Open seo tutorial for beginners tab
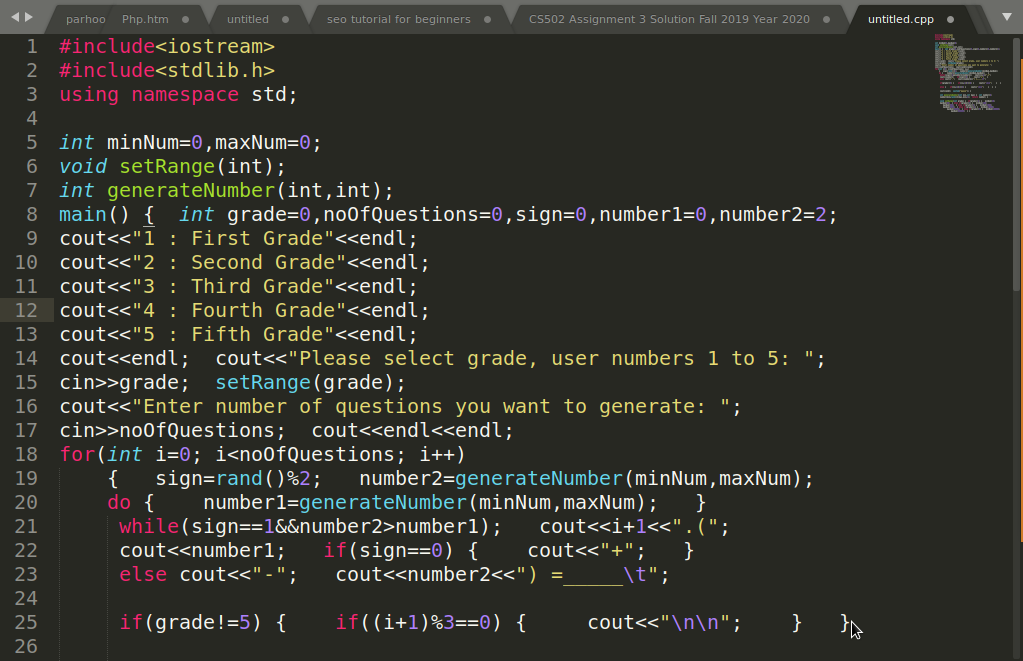Image resolution: width=1023 pixels, height=661 pixels. (399, 20)
